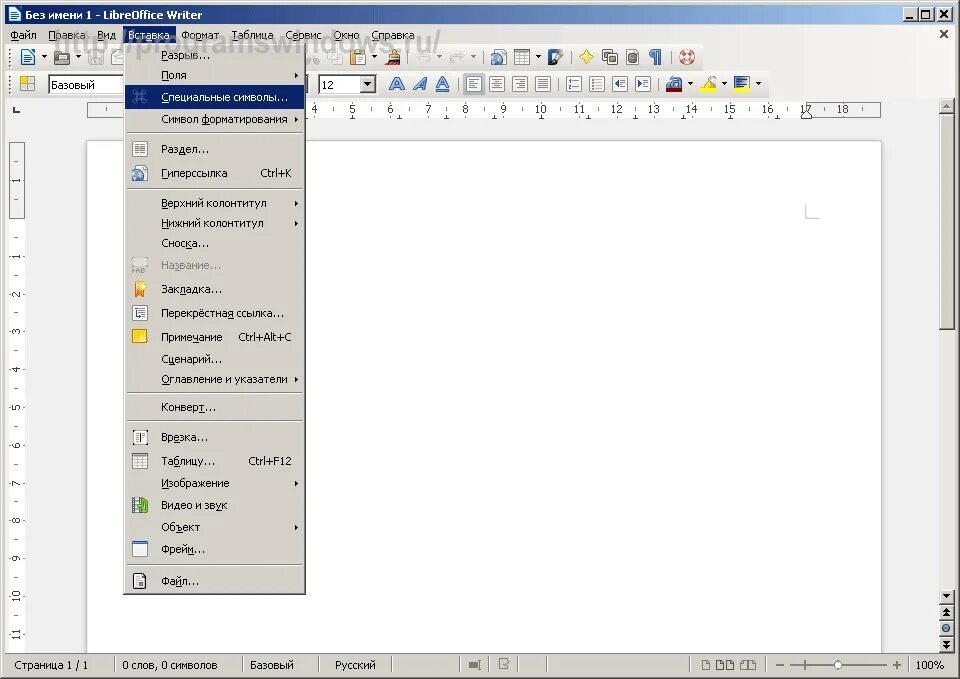Image resolution: width=960 pixels, height=679 pixels.
Task: Select the Гиперссылка menu entry
Action: 214,173
